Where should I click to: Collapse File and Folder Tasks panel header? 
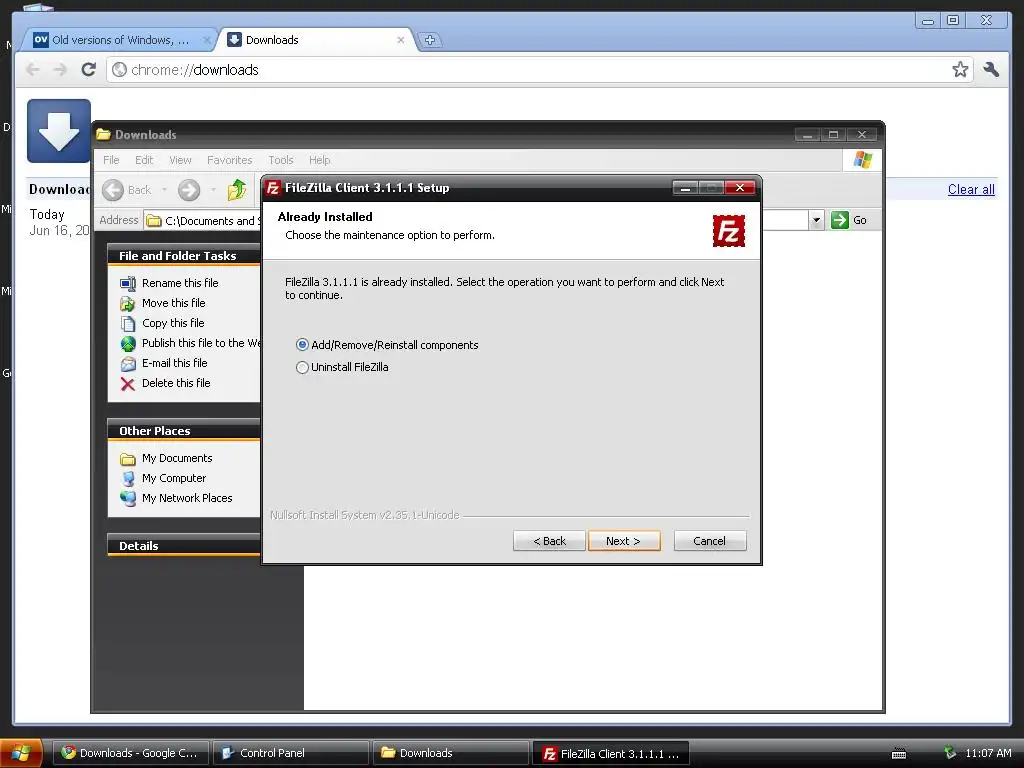click(x=184, y=256)
